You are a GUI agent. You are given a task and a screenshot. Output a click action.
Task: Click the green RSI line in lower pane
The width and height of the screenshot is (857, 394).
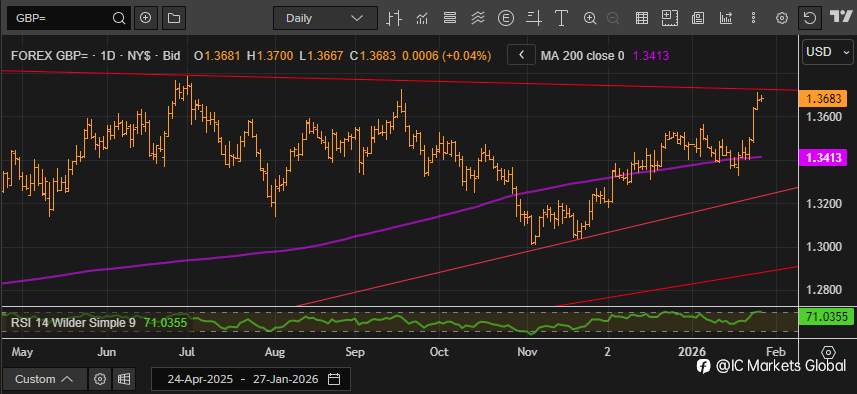[x=383, y=321]
